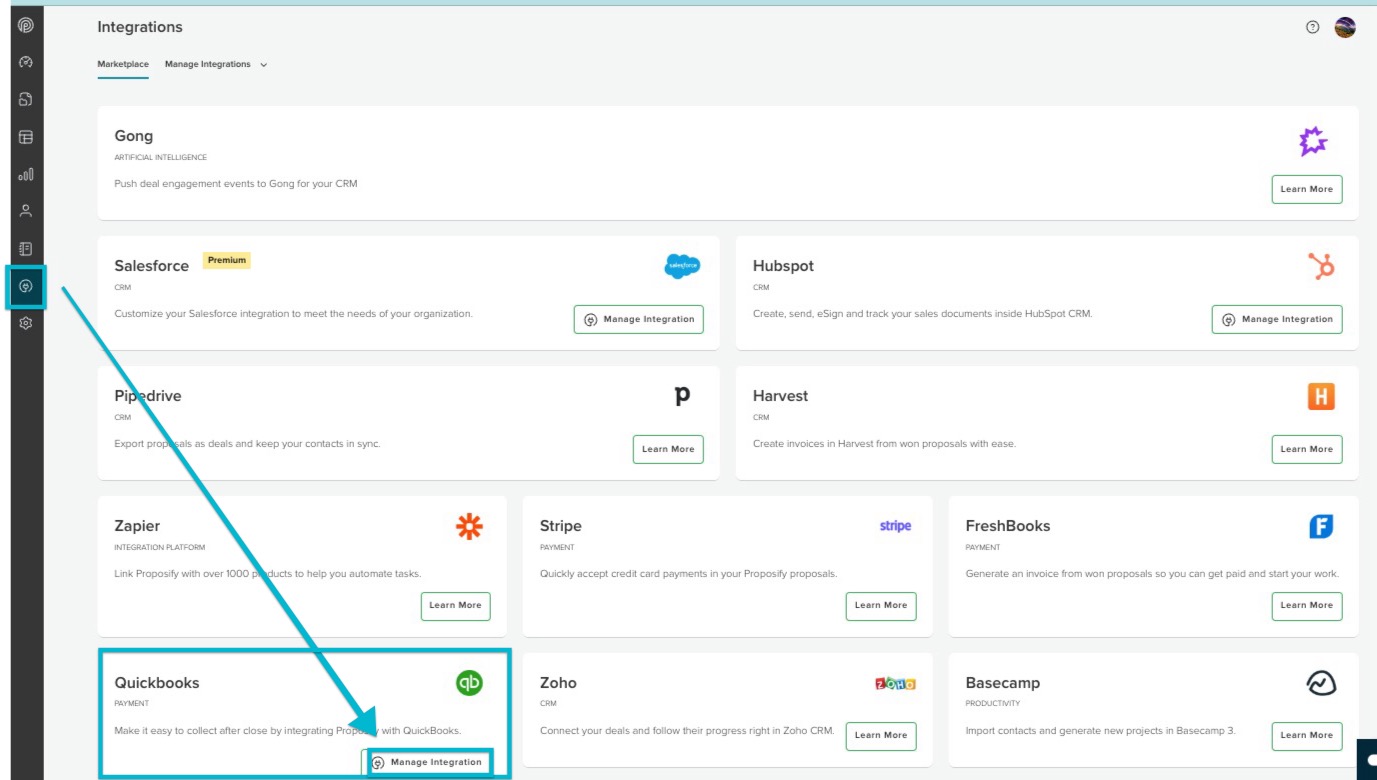
Task: Click the Stripe wordmark logo
Action: click(895, 526)
